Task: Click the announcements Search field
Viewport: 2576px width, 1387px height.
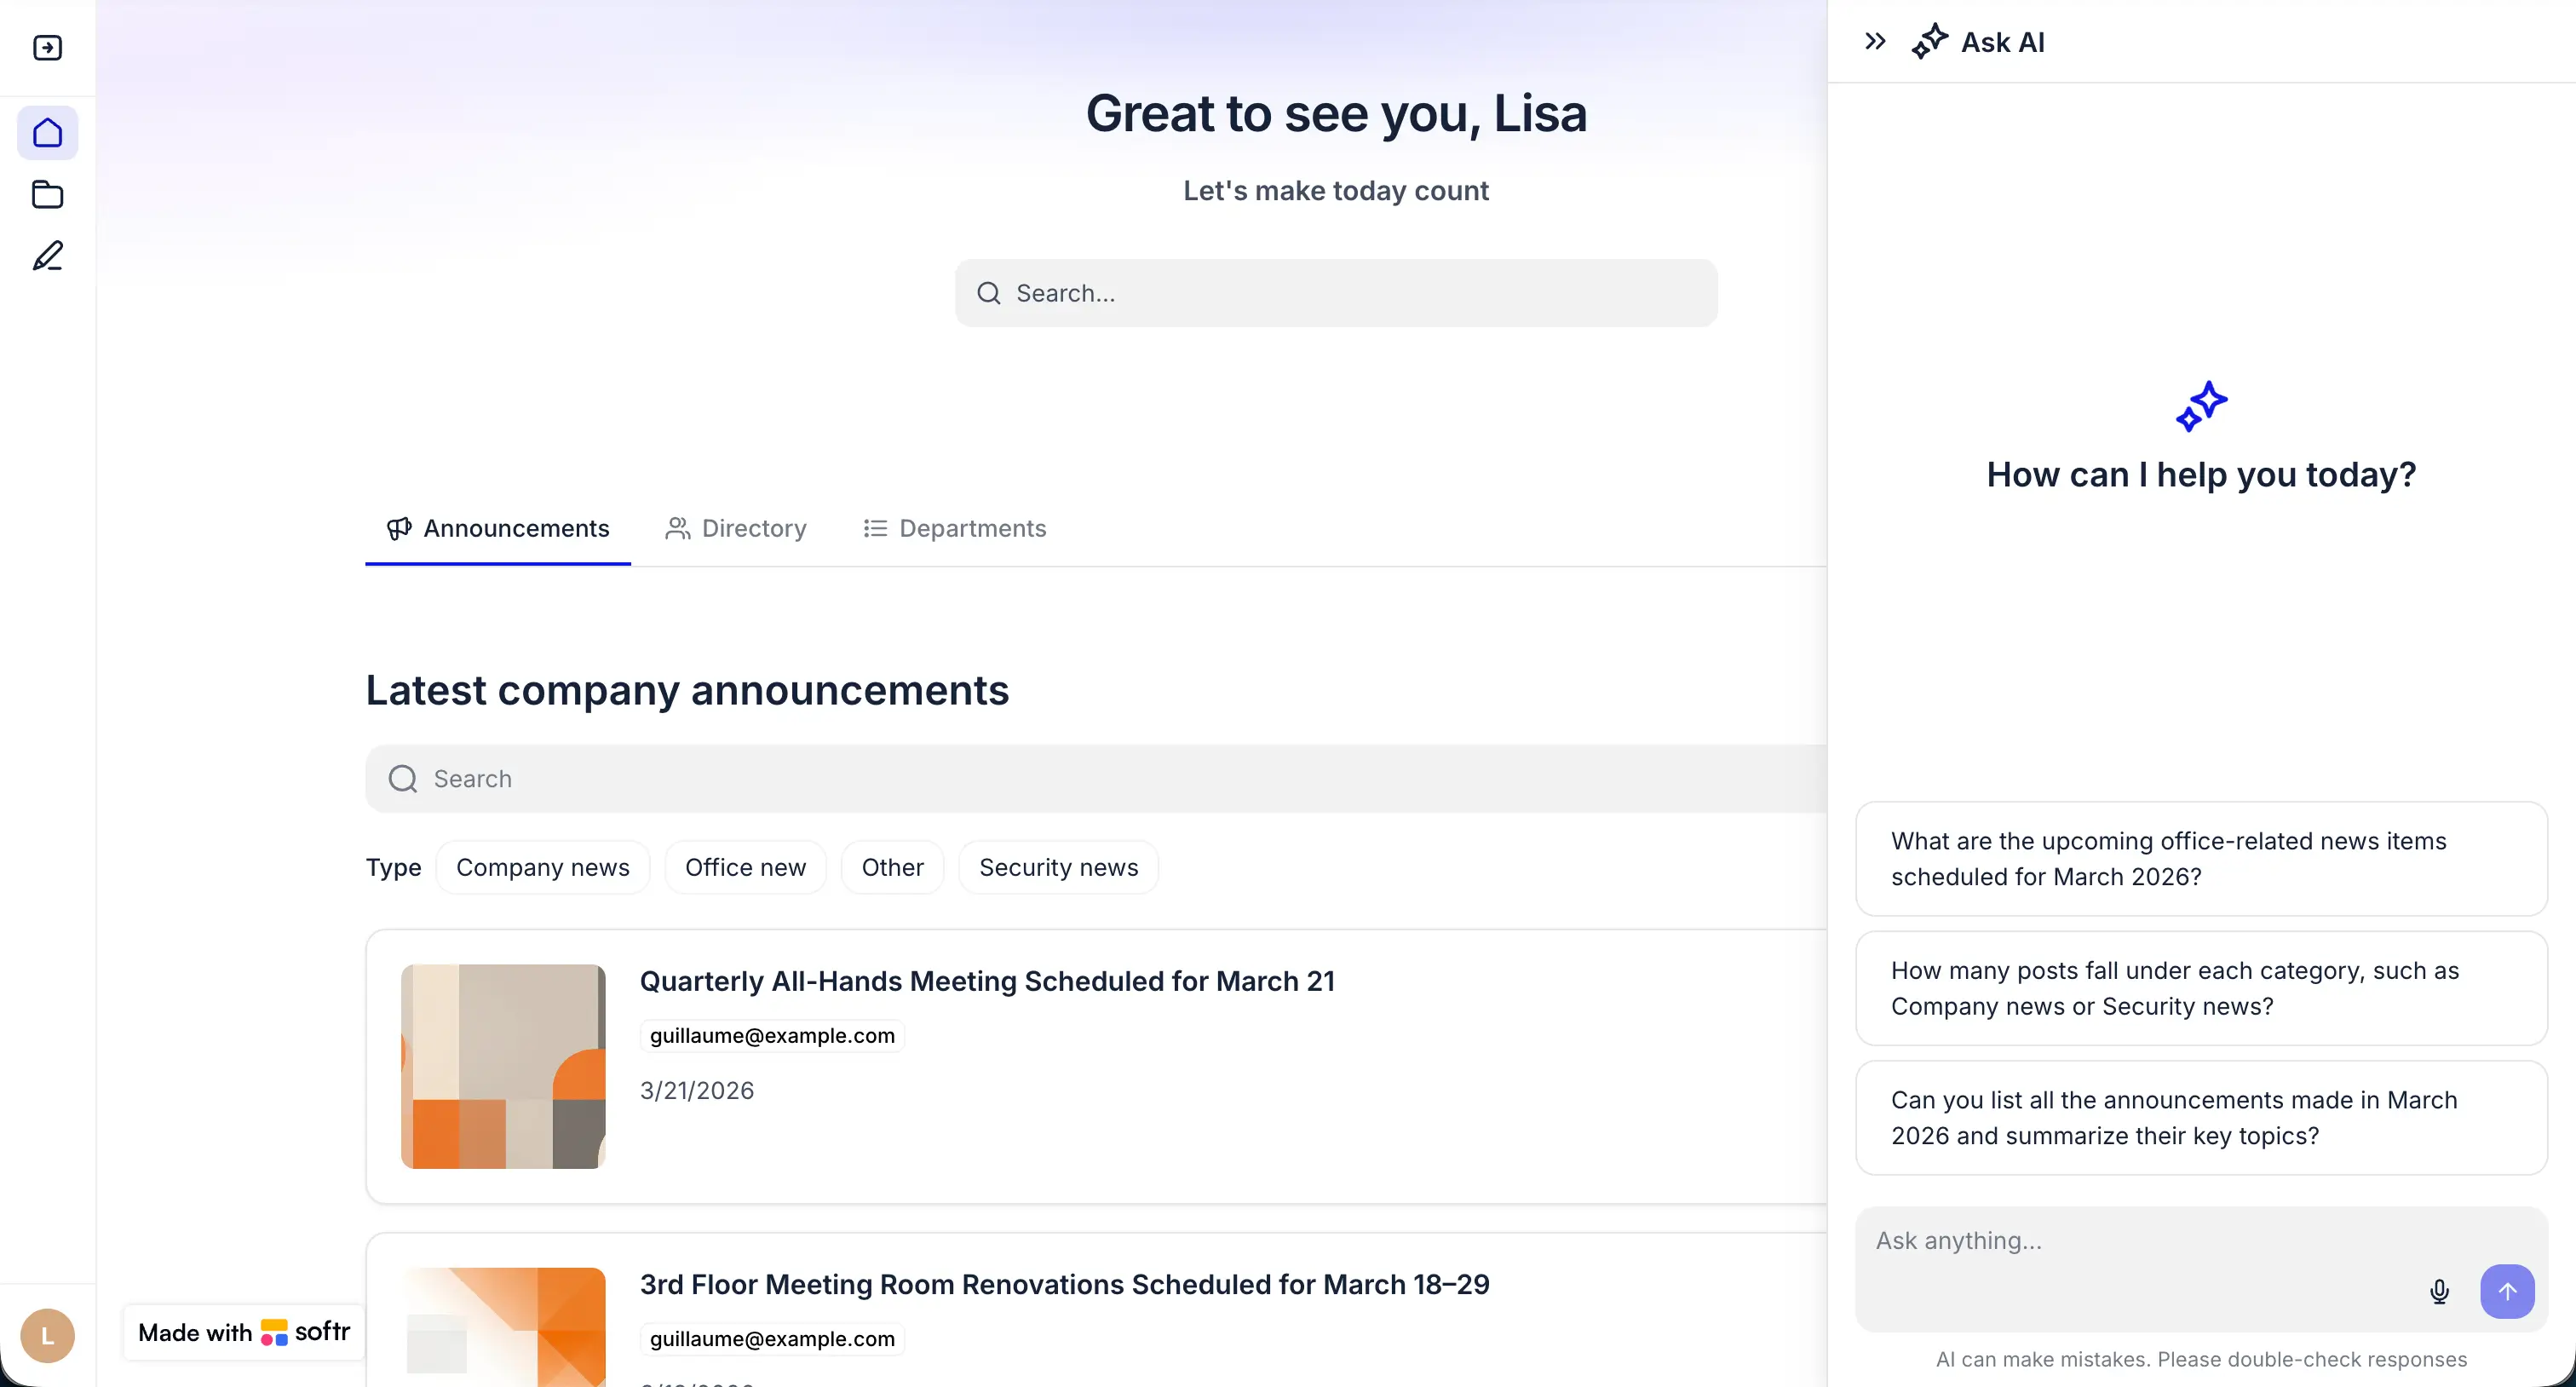Action: pos(1096,779)
